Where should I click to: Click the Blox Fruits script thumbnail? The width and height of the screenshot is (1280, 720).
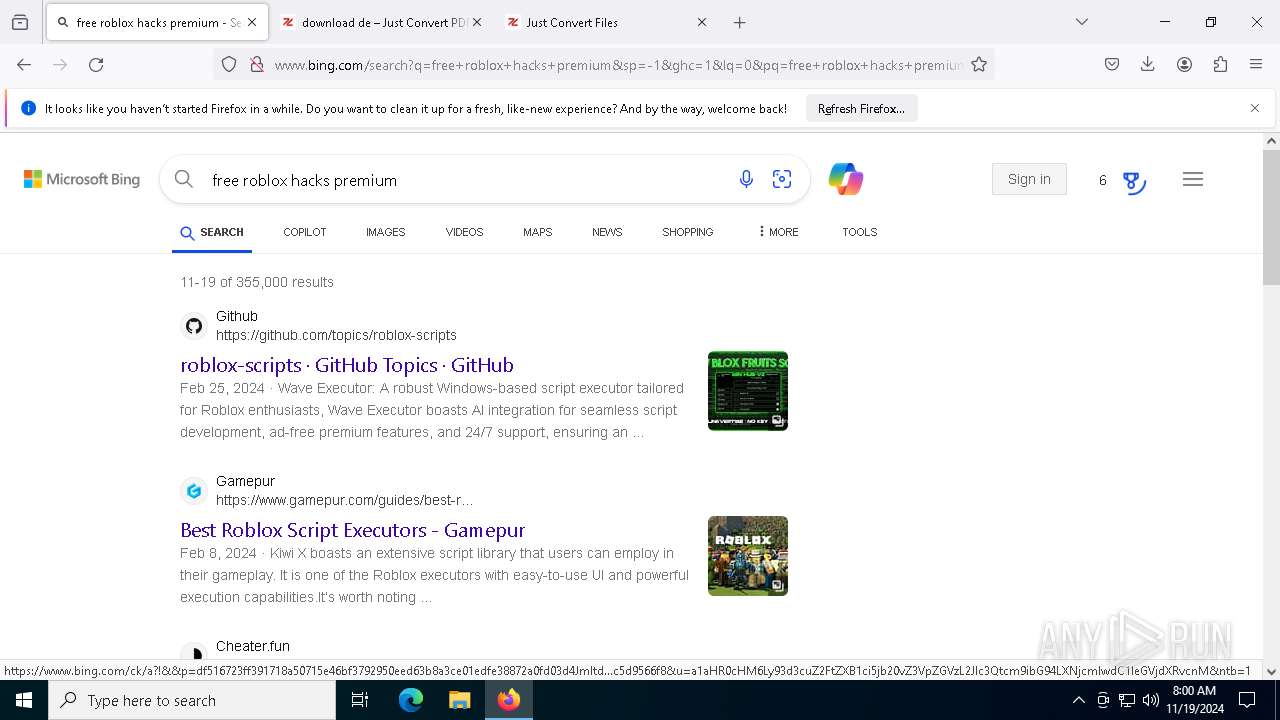click(748, 391)
